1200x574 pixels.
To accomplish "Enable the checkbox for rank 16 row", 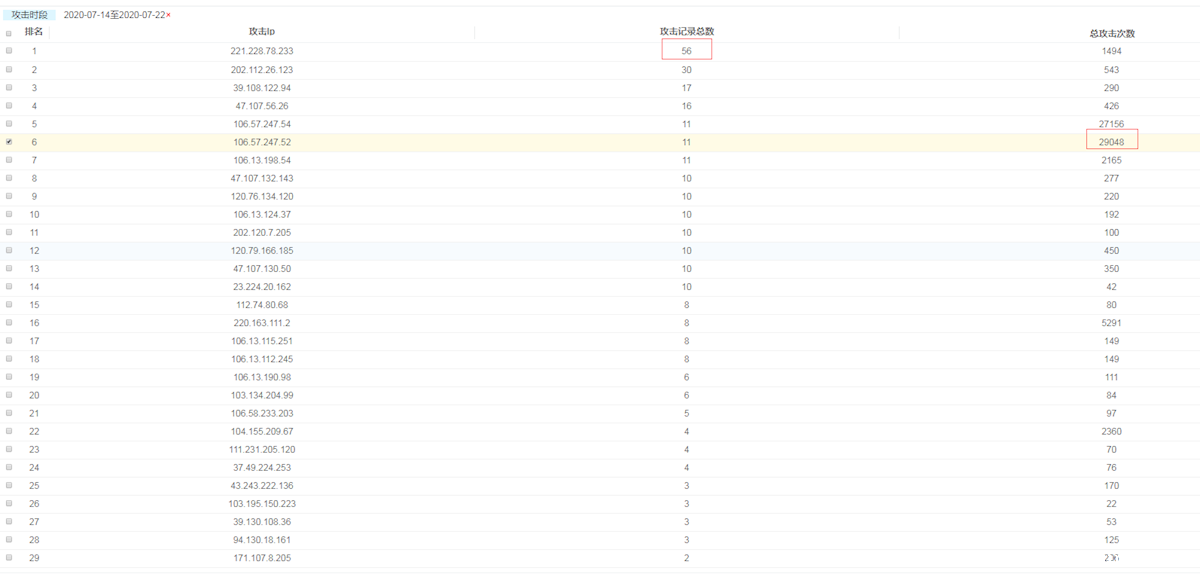I will 9,323.
